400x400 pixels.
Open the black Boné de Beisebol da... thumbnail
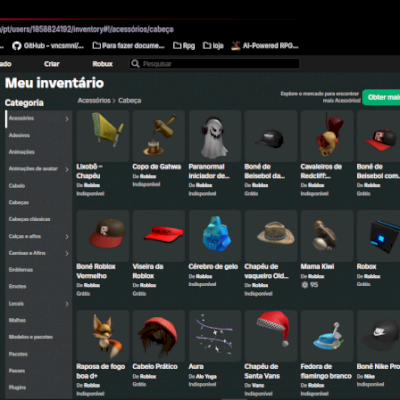[x=271, y=136]
